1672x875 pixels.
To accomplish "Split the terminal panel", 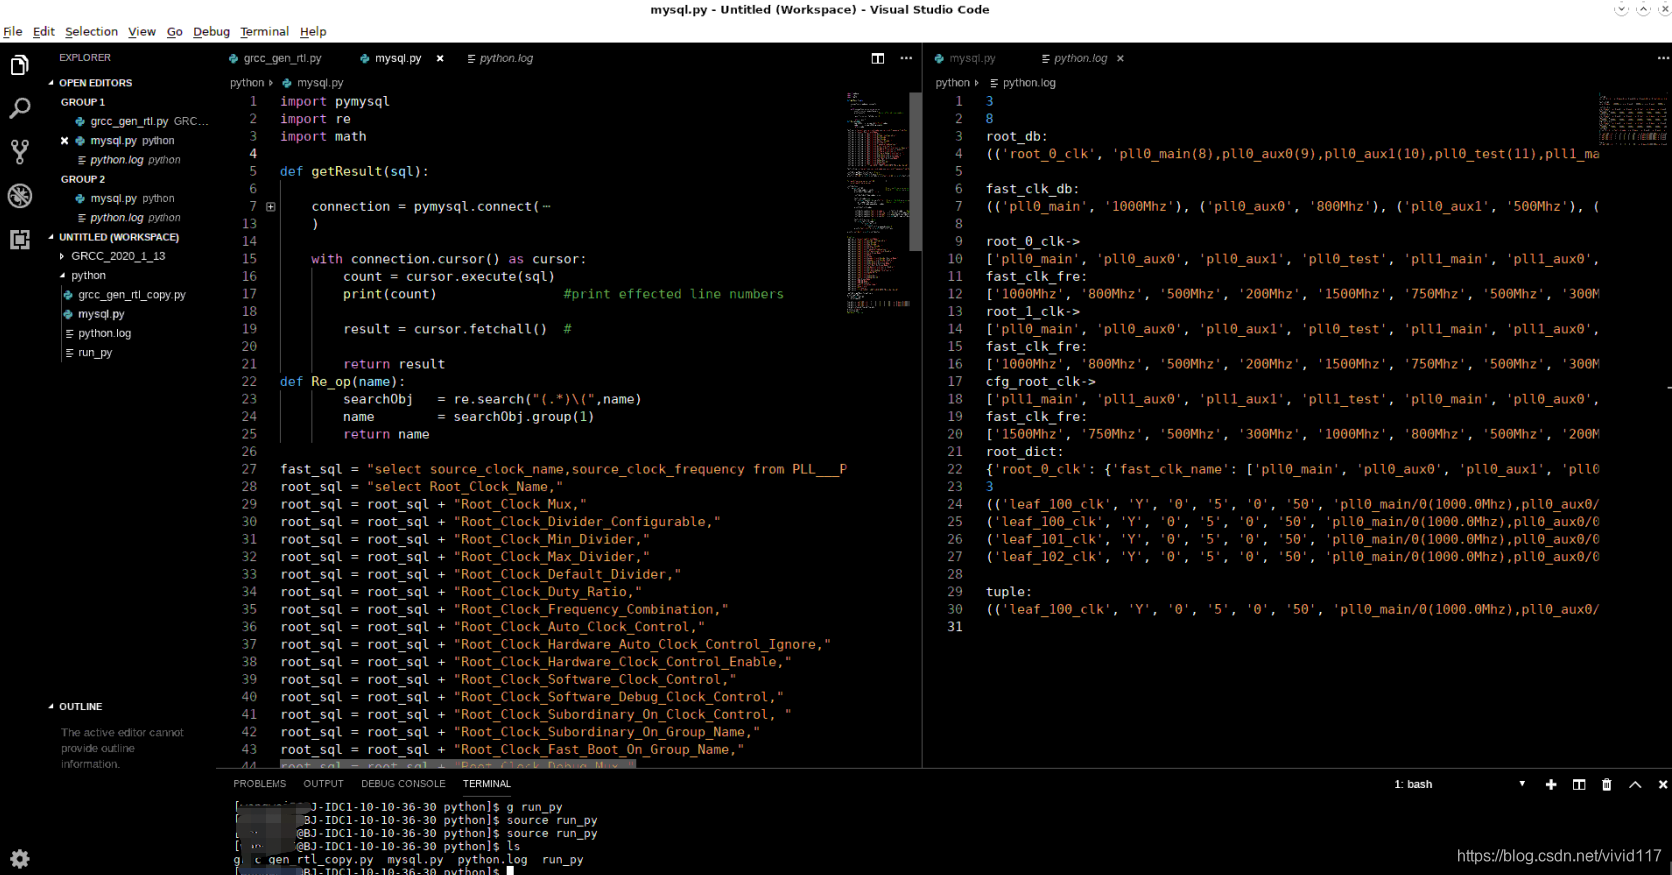I will click(1579, 784).
